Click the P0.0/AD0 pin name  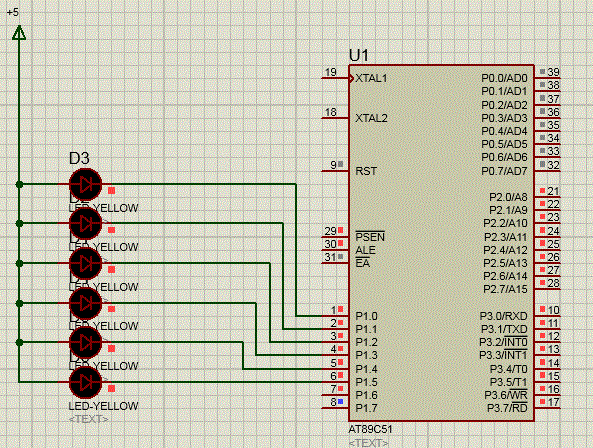pyautogui.click(x=504, y=78)
